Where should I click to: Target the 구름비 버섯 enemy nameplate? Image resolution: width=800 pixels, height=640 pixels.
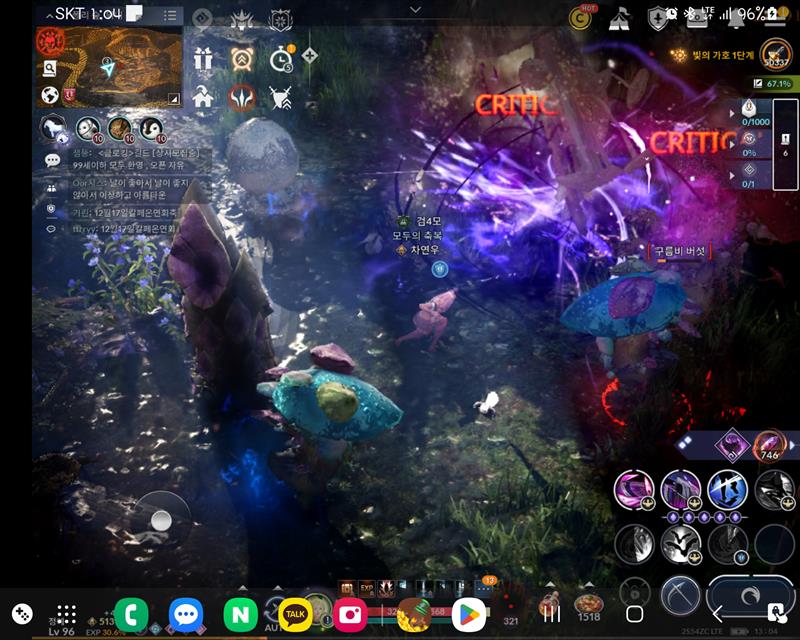point(680,252)
